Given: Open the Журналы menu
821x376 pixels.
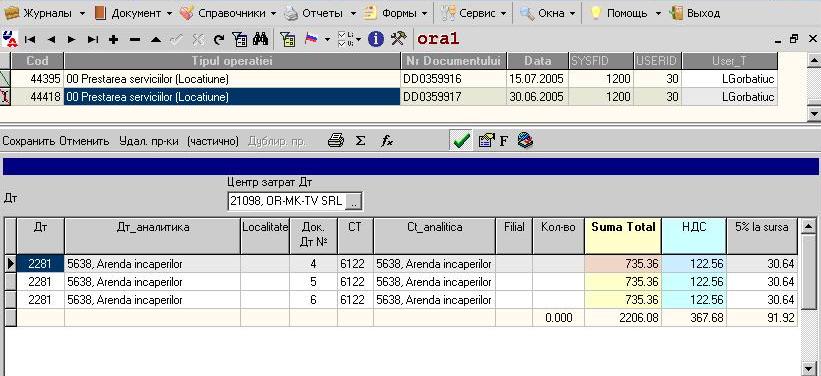Looking at the screenshot, I should point(45,13).
